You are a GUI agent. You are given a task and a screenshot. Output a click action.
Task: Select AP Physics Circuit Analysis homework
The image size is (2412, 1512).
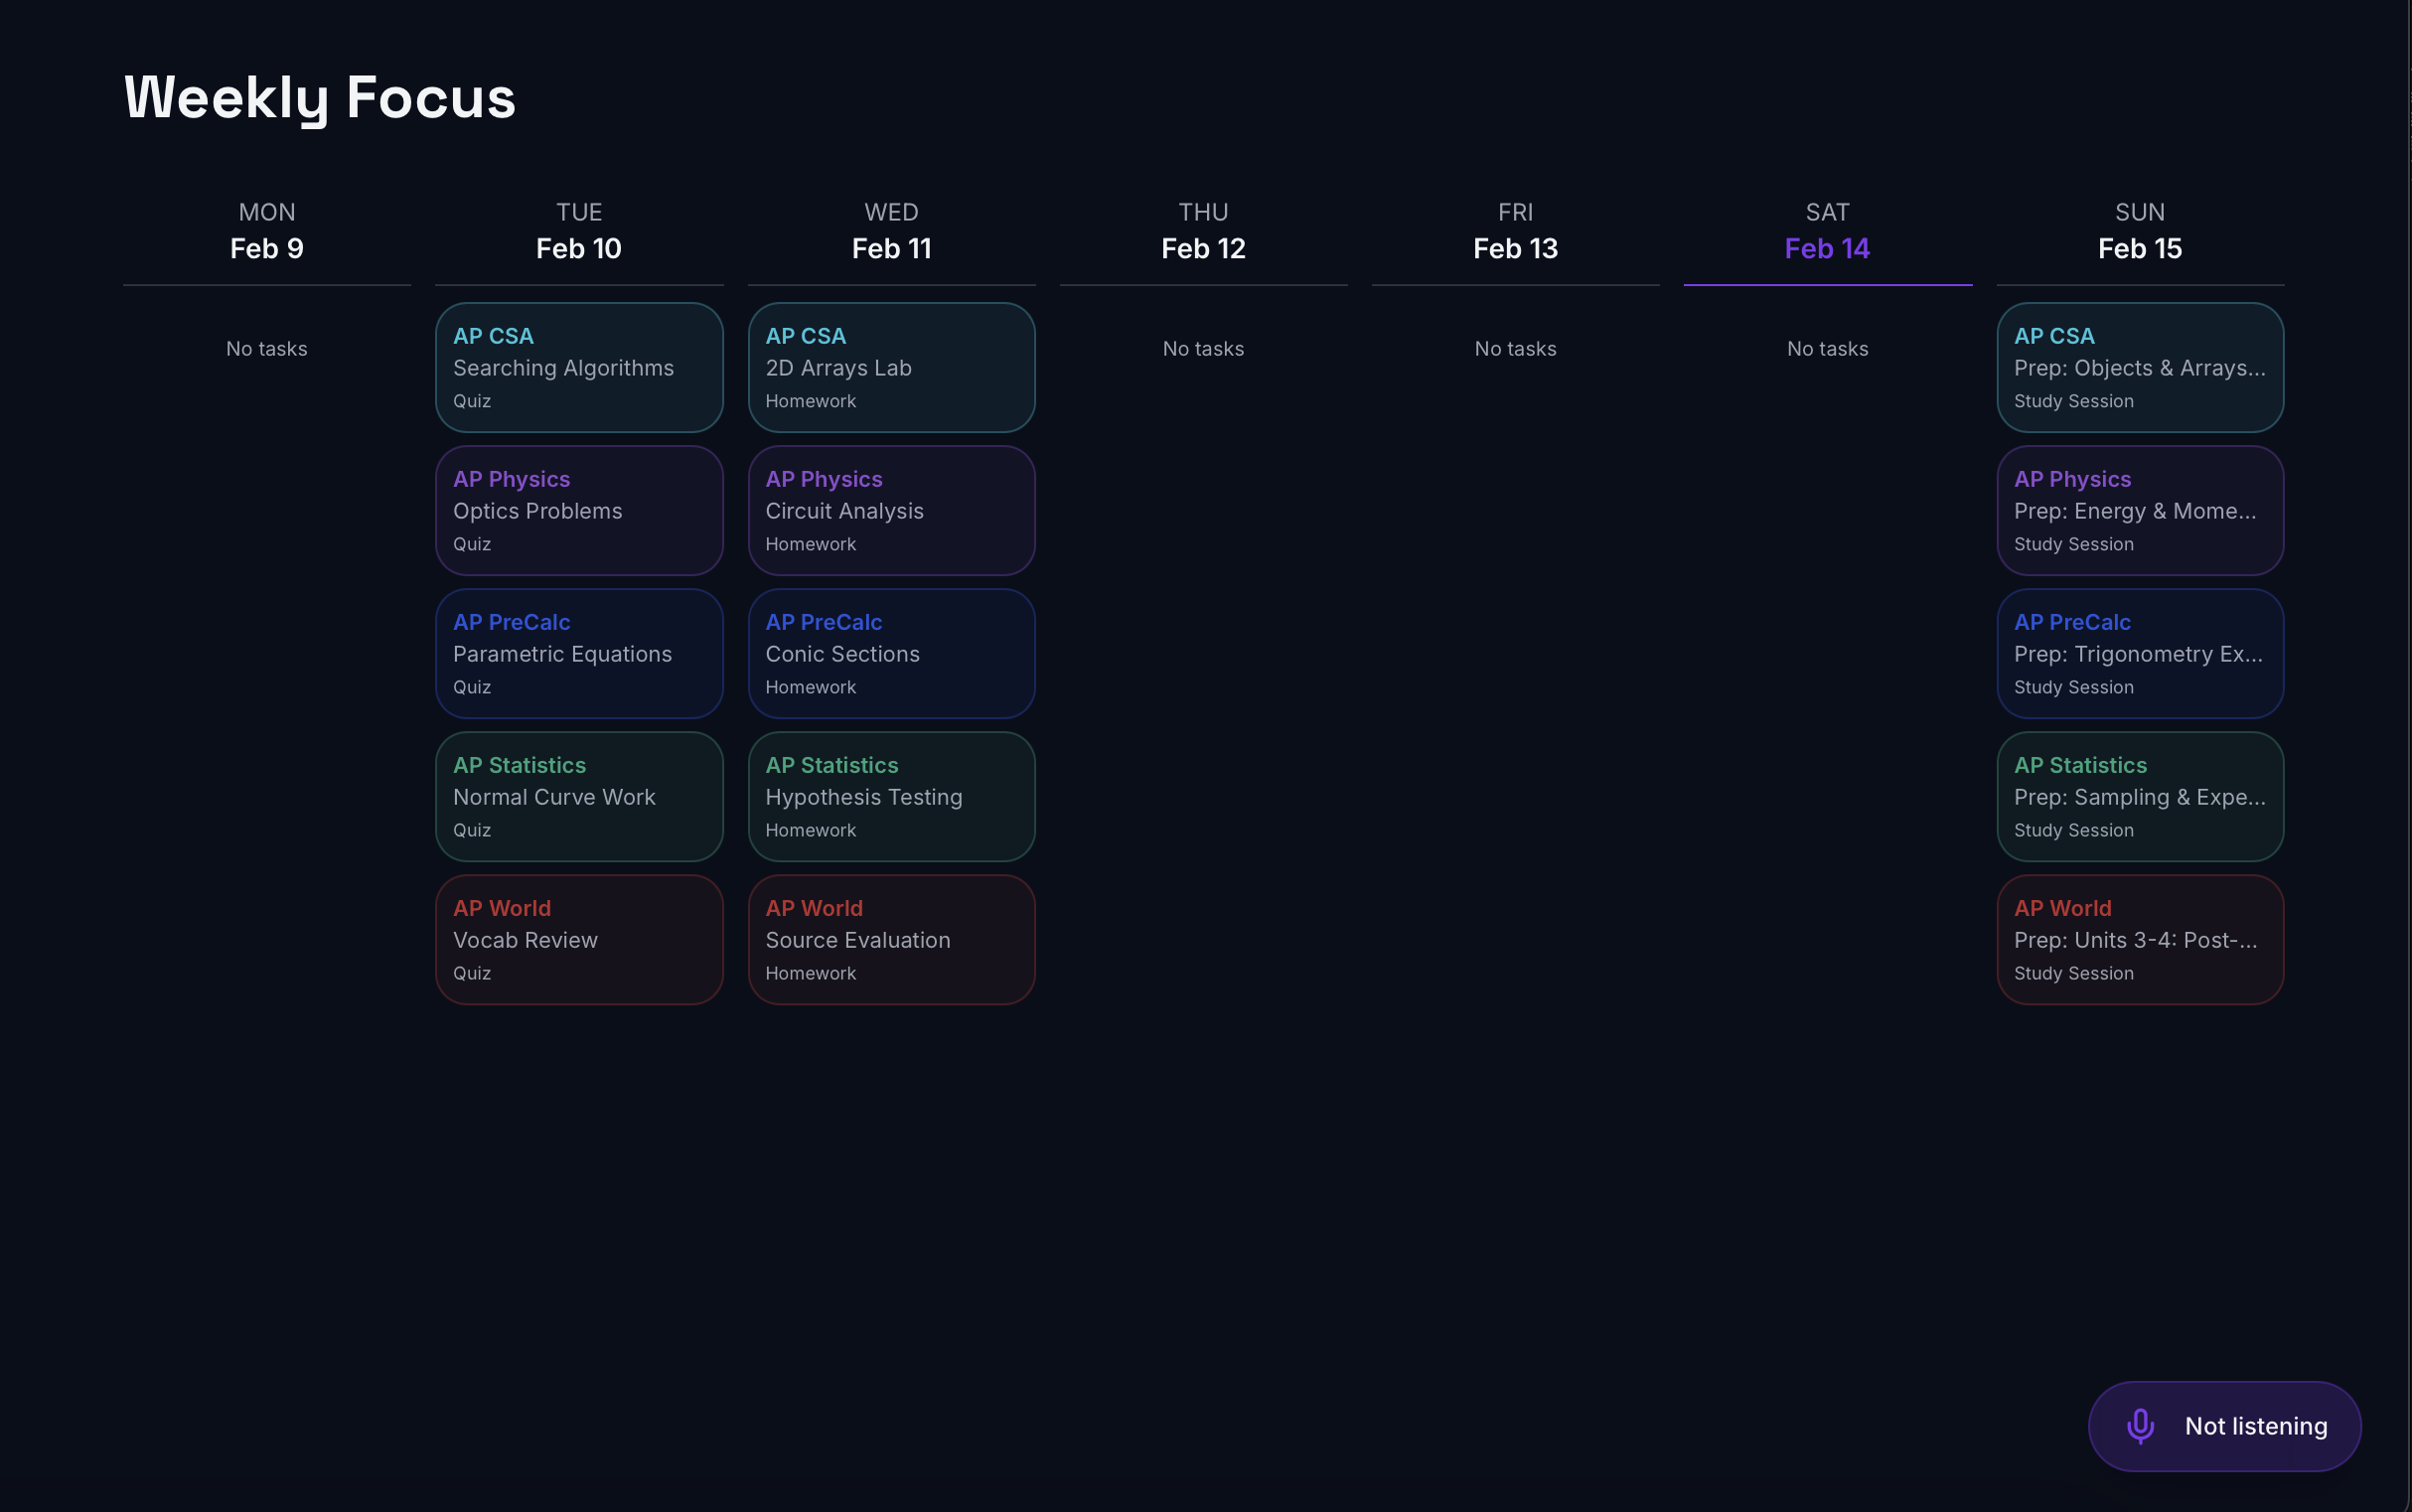[891, 511]
